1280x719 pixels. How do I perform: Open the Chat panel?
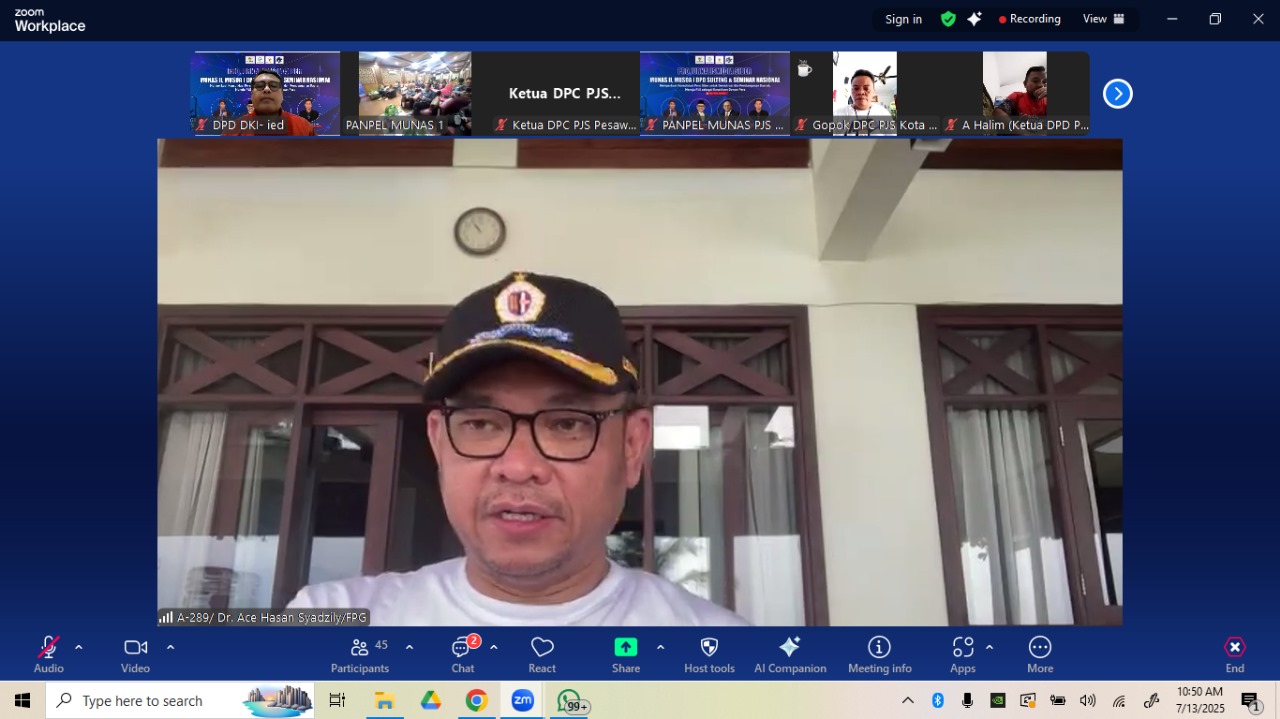click(x=462, y=654)
